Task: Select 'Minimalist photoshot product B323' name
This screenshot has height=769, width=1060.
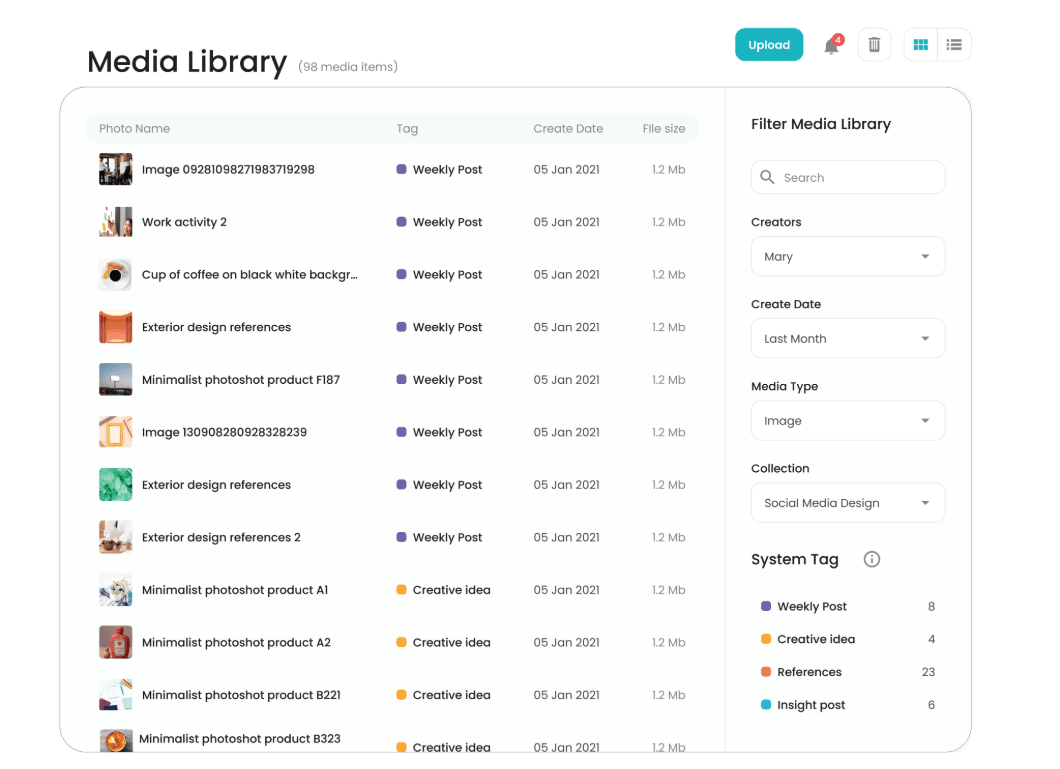Action: tap(239, 739)
